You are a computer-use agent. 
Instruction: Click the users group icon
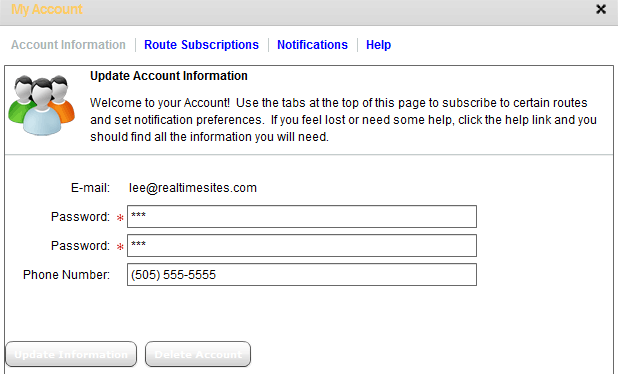(x=41, y=105)
